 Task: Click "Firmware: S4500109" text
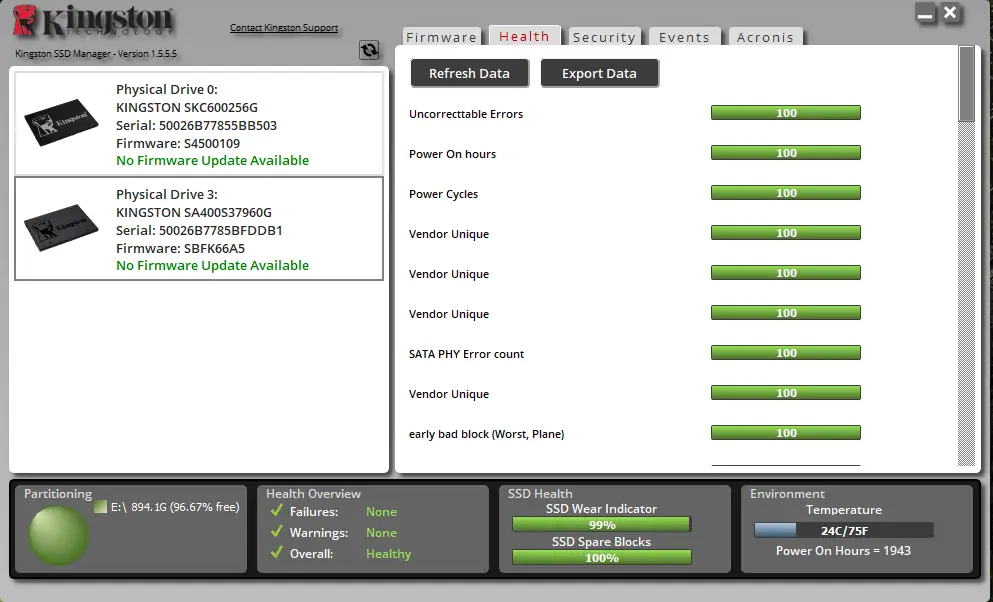pyautogui.click(x=178, y=143)
